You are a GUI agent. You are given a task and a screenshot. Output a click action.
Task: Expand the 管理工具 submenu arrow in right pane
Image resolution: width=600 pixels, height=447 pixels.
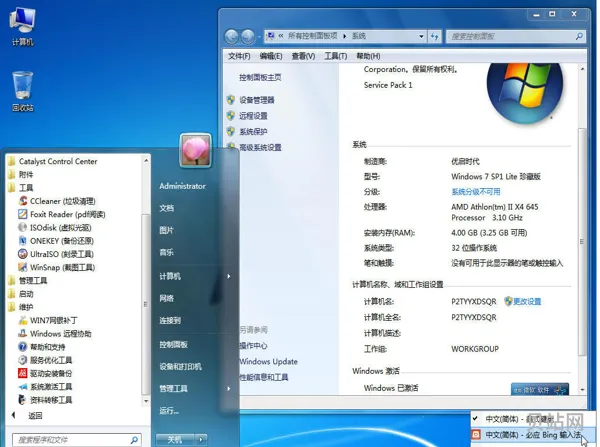pos(229,388)
